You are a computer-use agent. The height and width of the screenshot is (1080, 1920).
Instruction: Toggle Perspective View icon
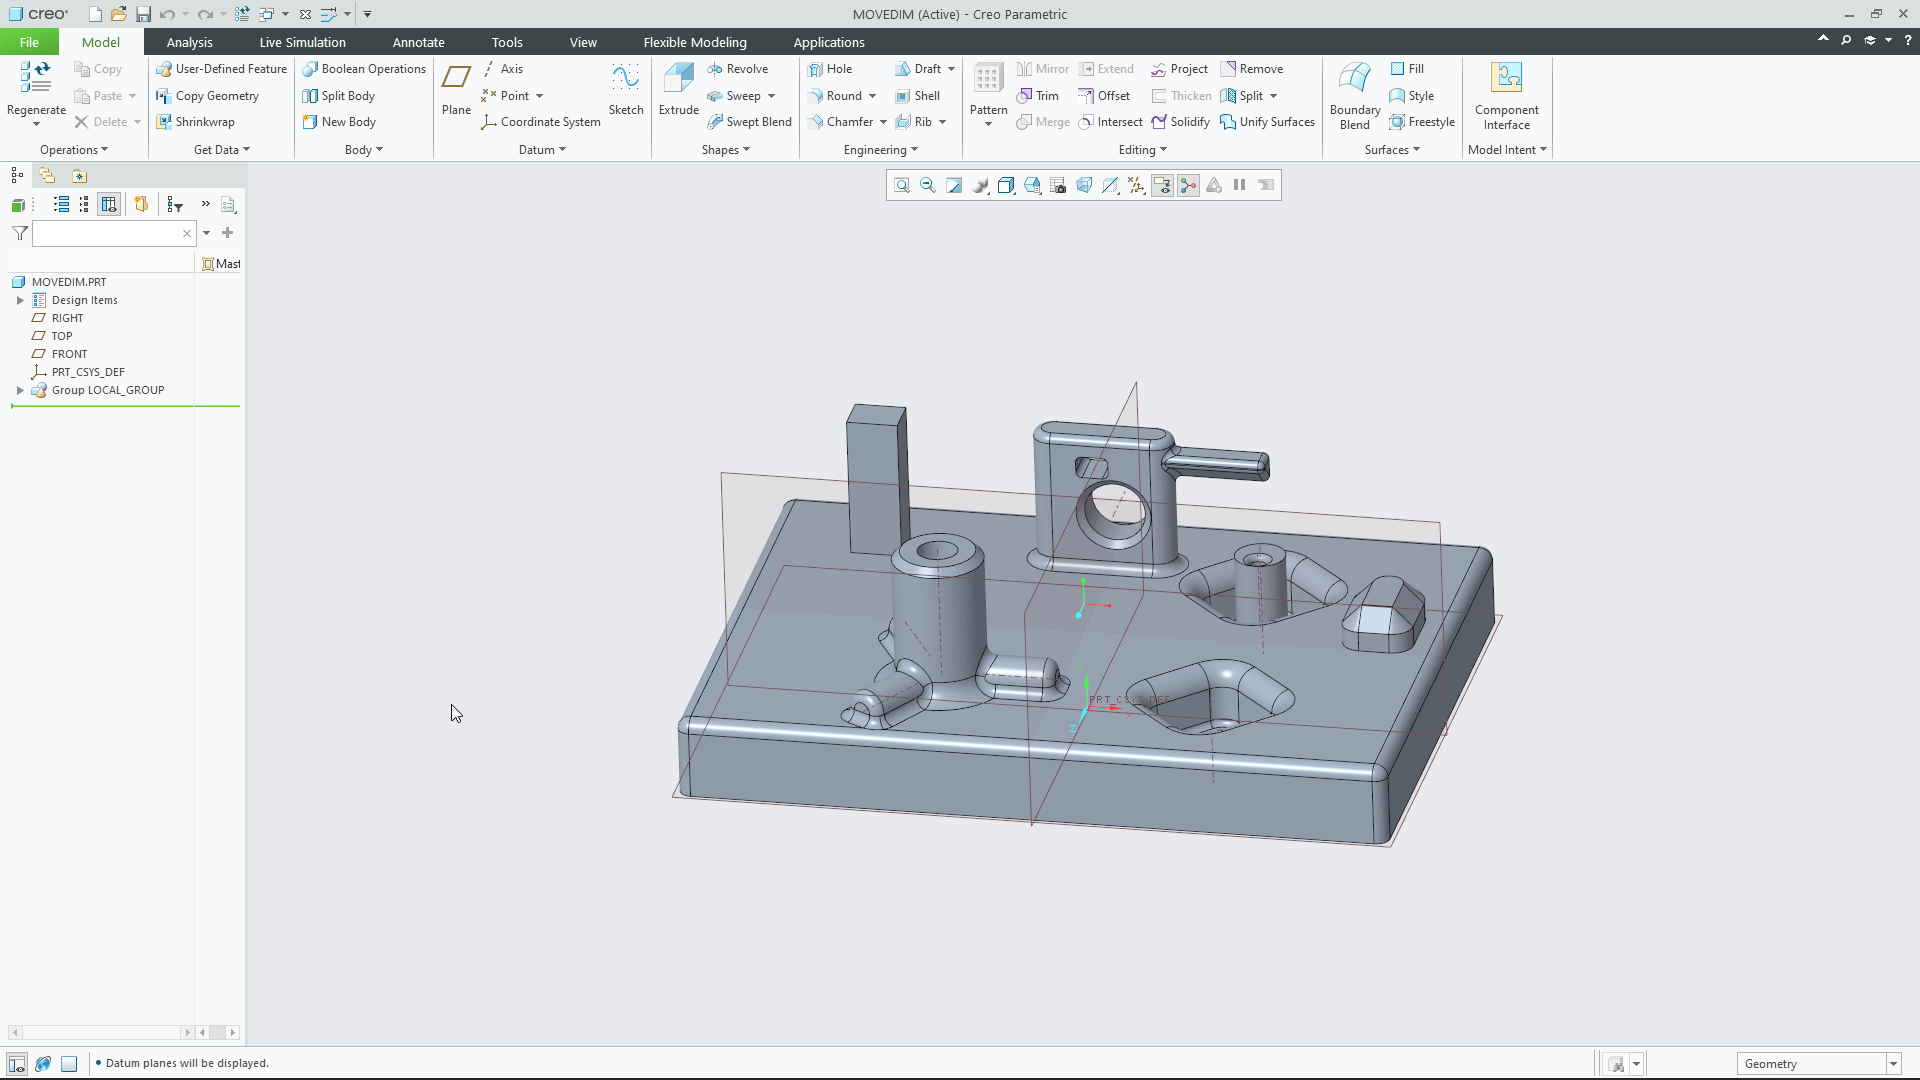point(1084,185)
